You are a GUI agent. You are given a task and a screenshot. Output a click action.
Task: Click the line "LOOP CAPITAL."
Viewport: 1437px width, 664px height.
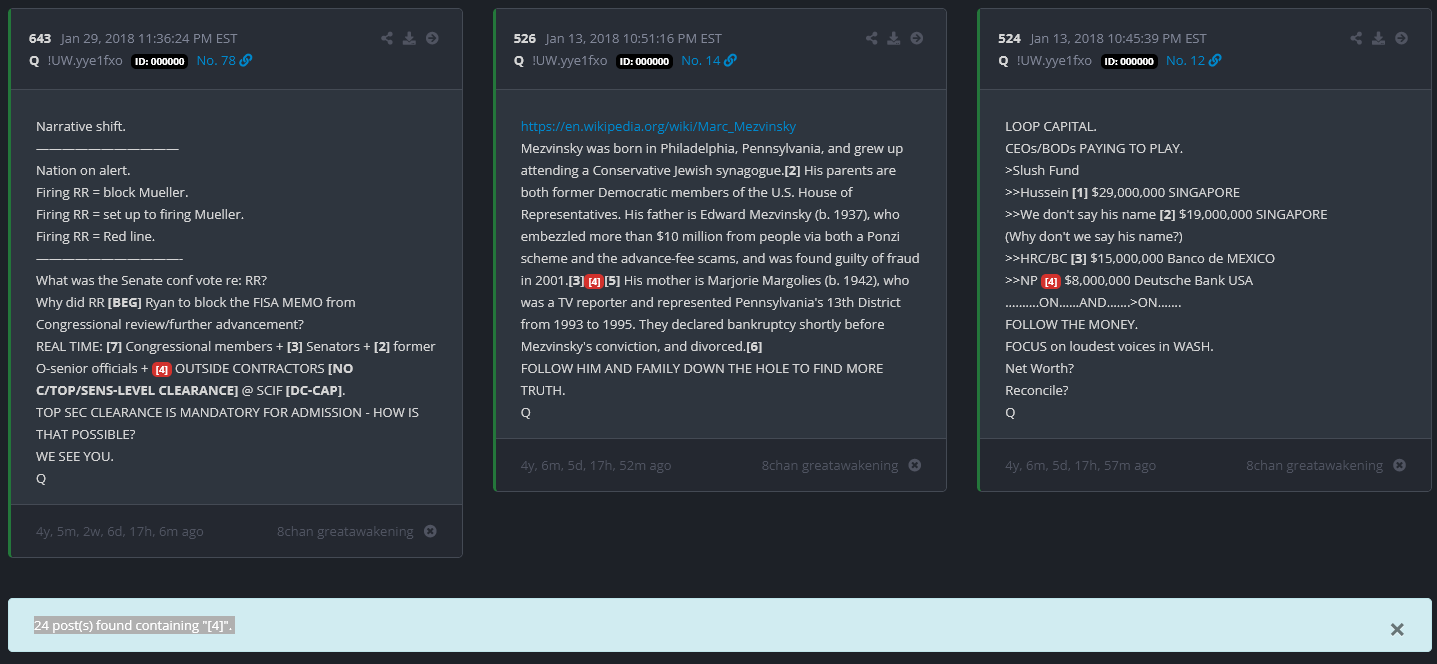point(1051,126)
